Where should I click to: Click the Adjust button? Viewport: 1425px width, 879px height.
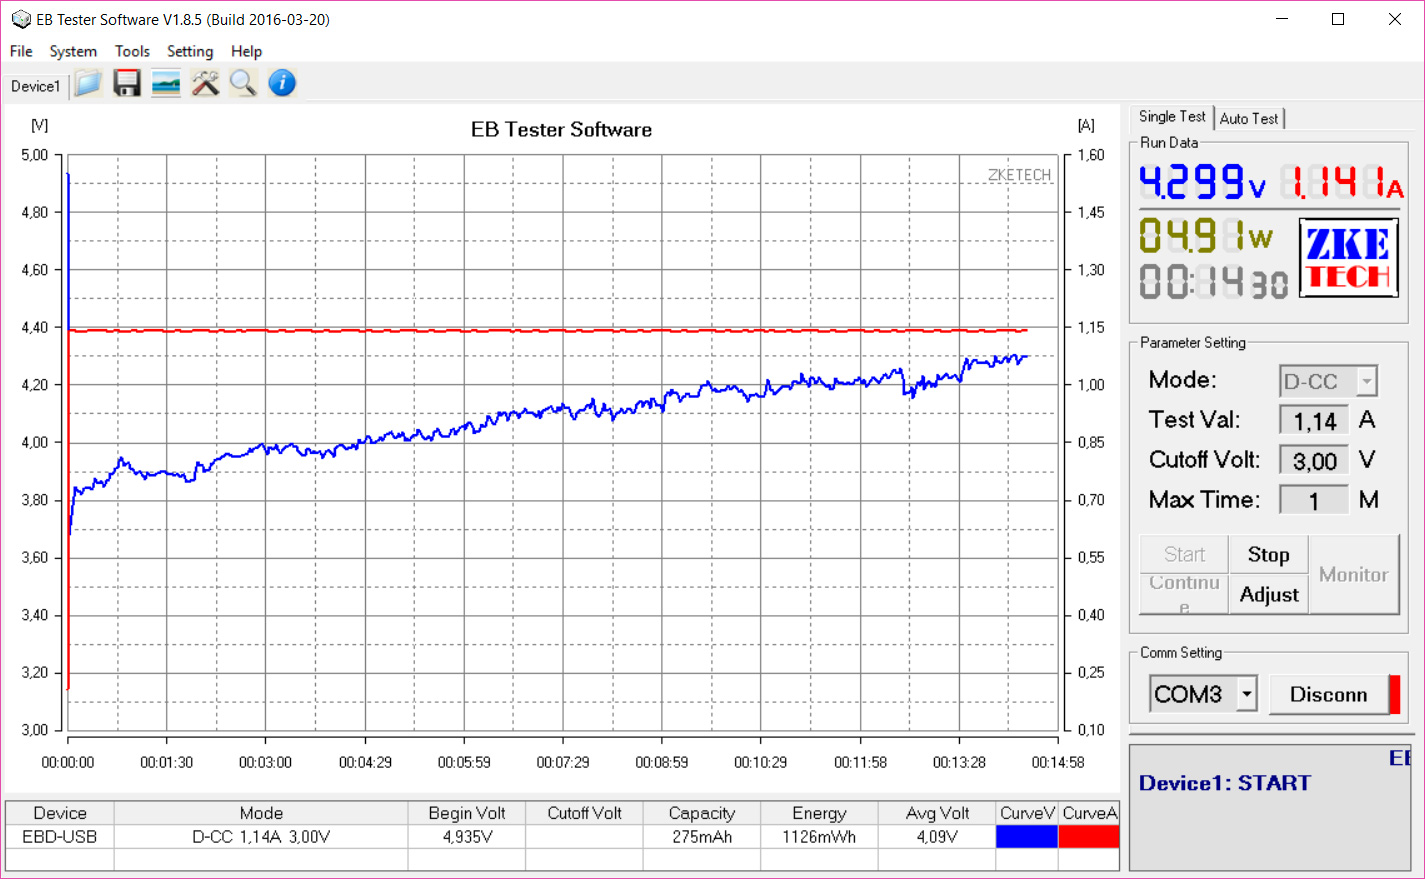click(x=1268, y=595)
